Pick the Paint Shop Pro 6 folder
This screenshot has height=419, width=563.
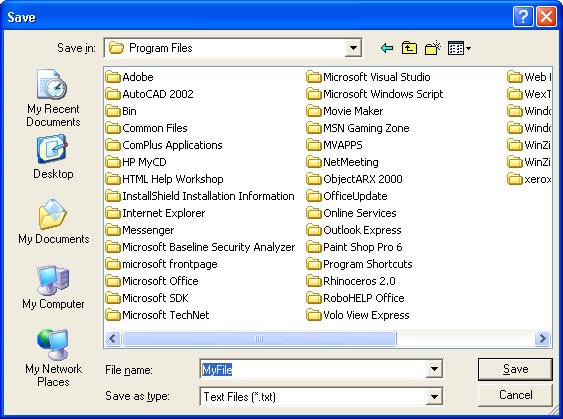click(x=355, y=247)
